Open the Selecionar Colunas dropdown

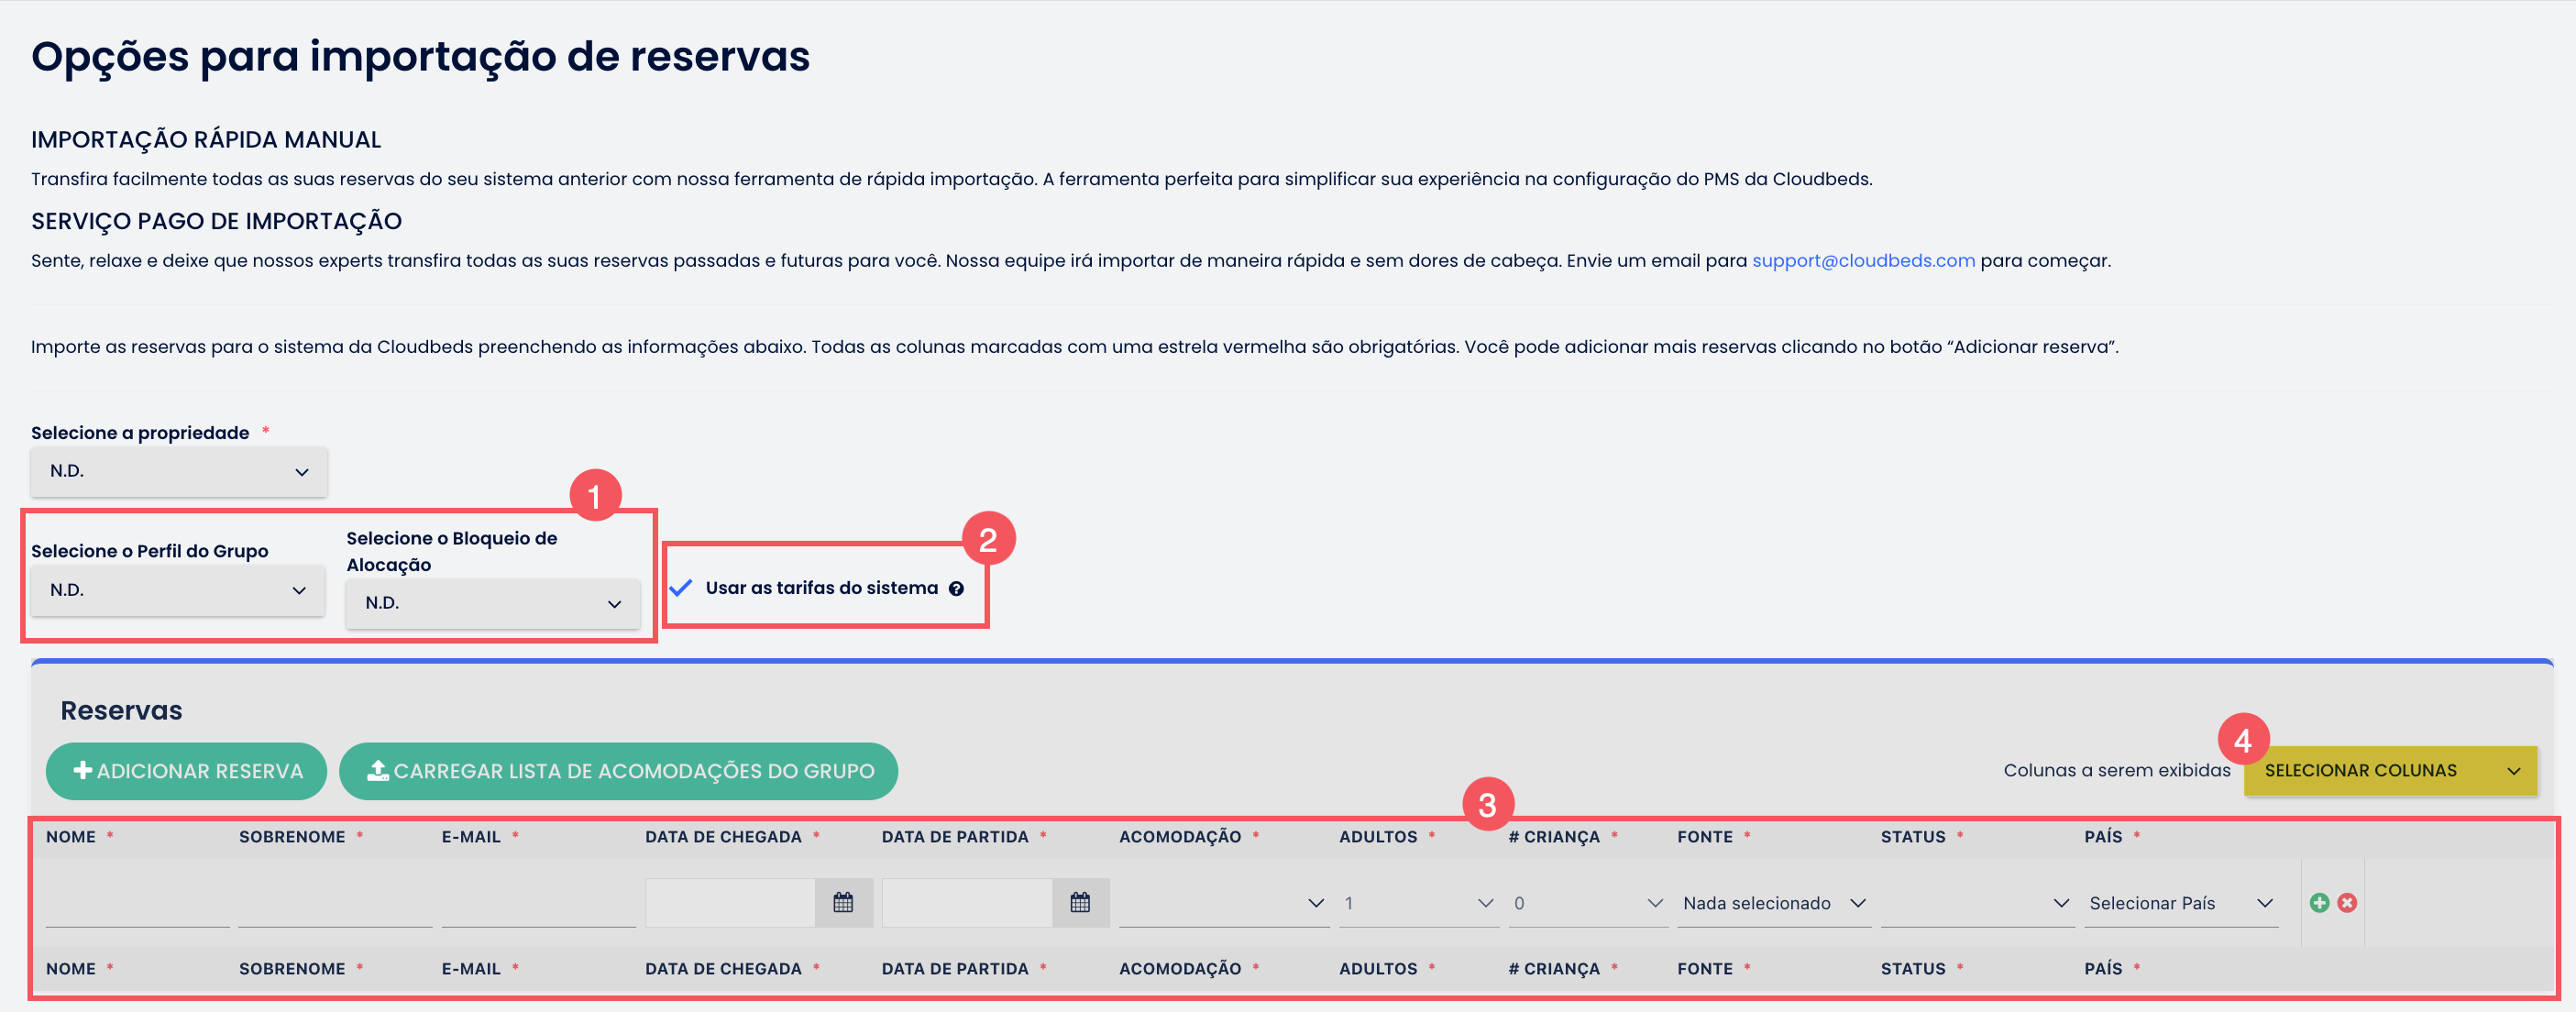click(2390, 770)
